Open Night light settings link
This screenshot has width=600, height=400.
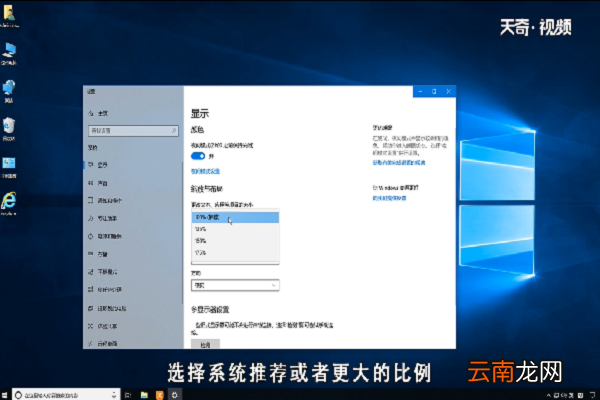[x=205, y=171]
